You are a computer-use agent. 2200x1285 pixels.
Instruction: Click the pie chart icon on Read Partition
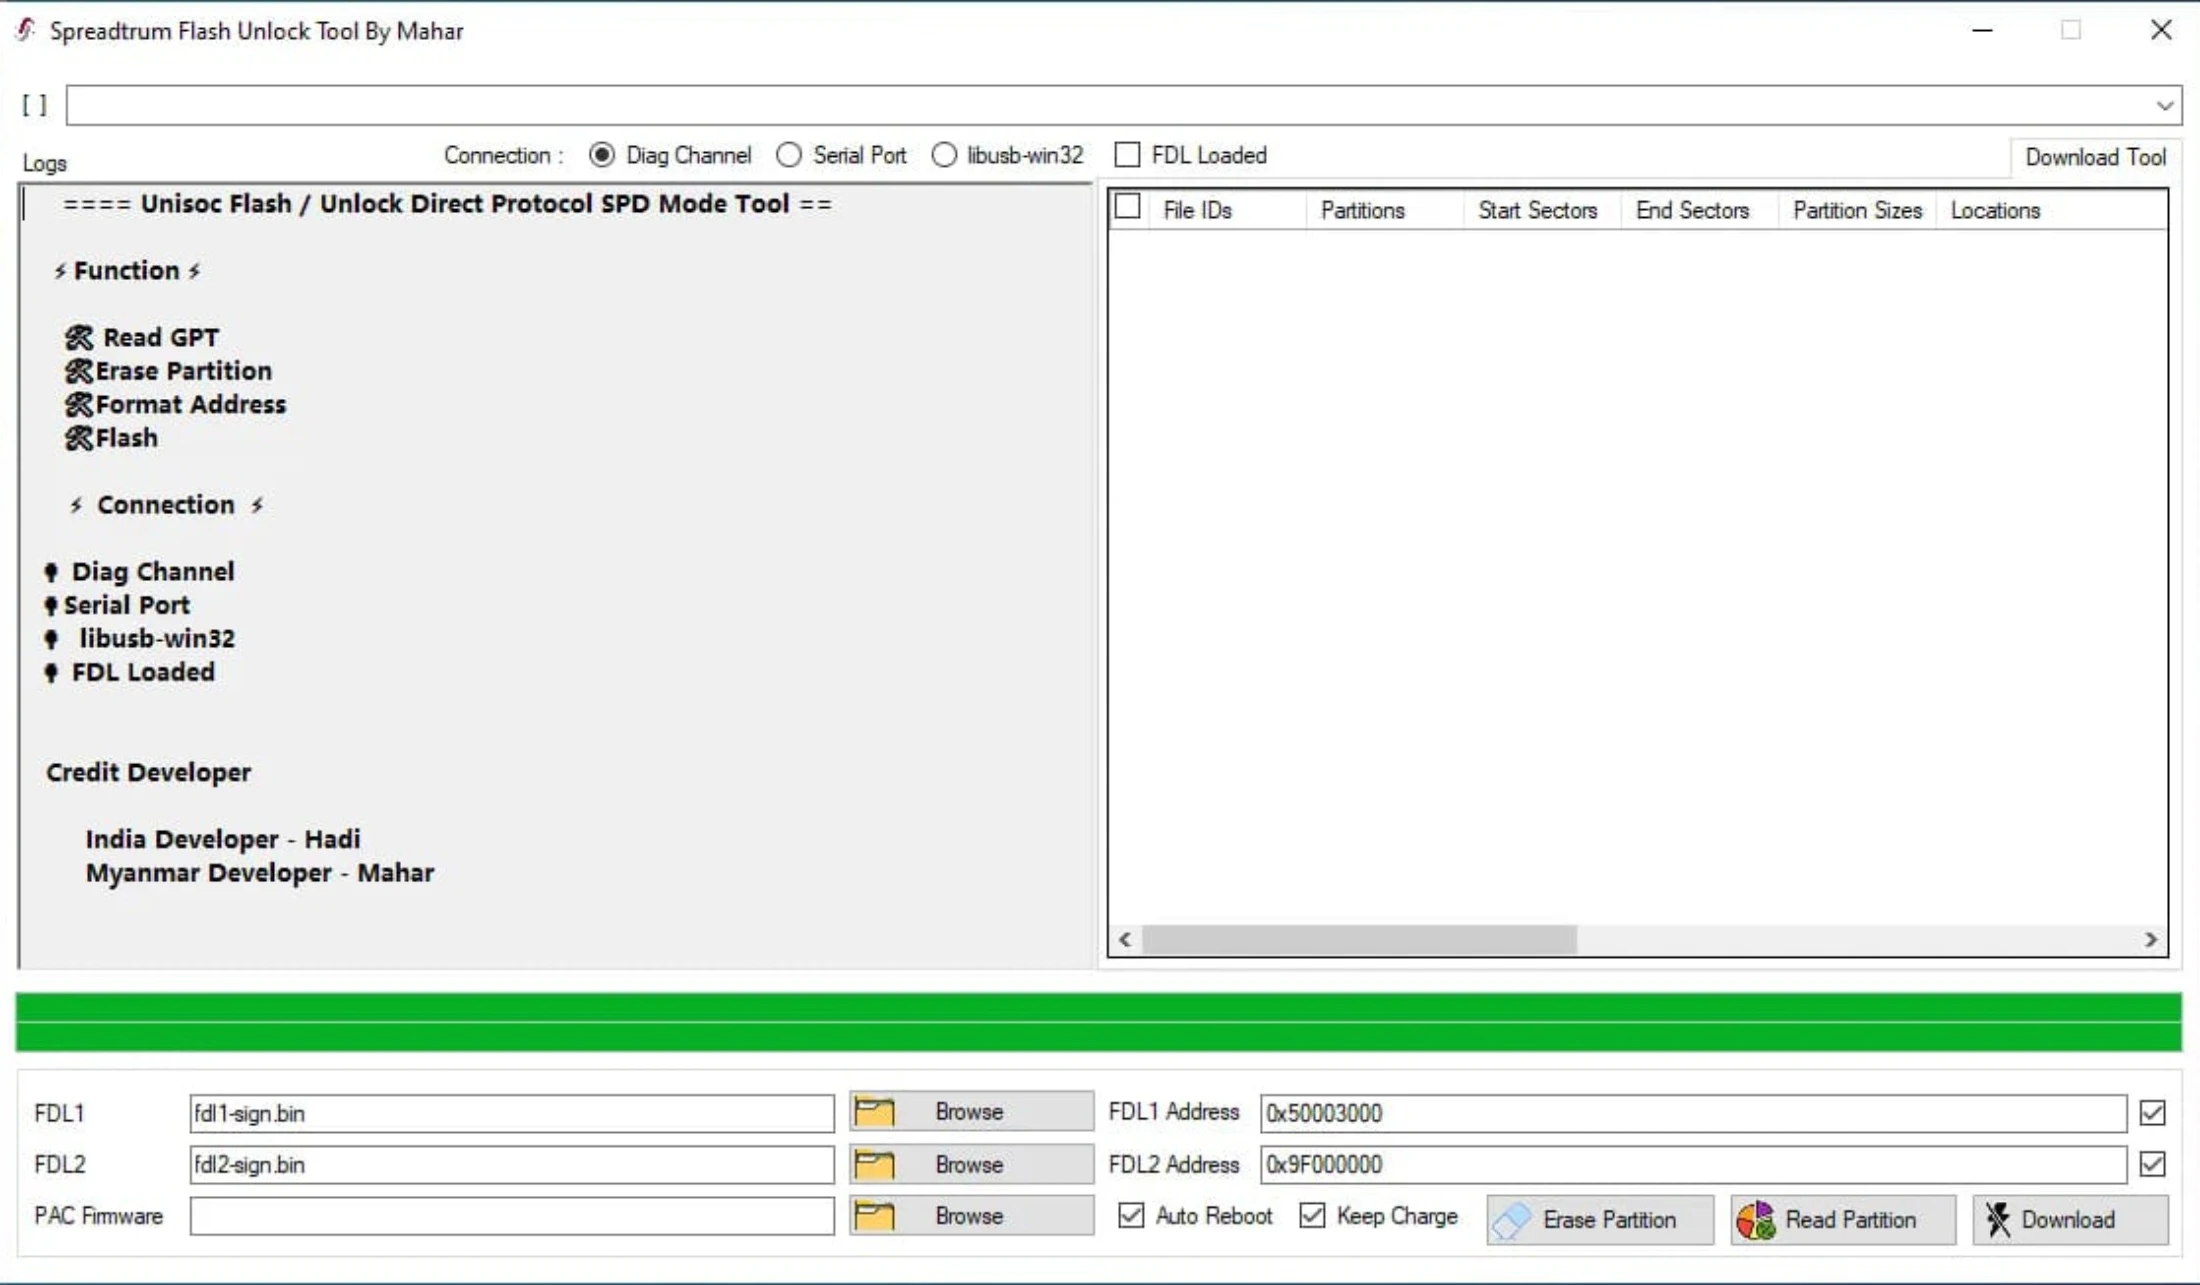[1756, 1220]
